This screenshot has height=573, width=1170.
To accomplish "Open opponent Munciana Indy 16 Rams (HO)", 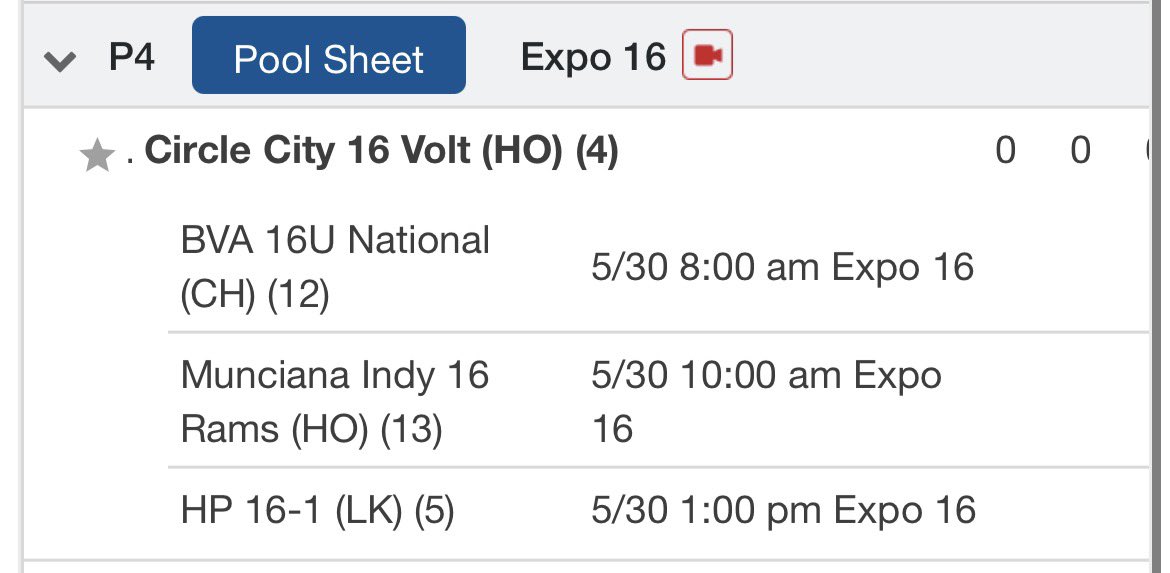I will [335, 401].
